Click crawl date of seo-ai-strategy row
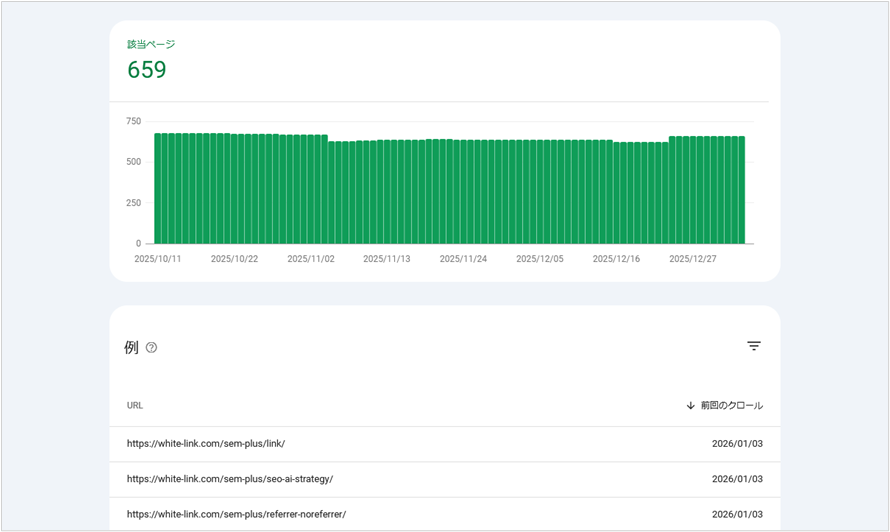 pos(737,479)
